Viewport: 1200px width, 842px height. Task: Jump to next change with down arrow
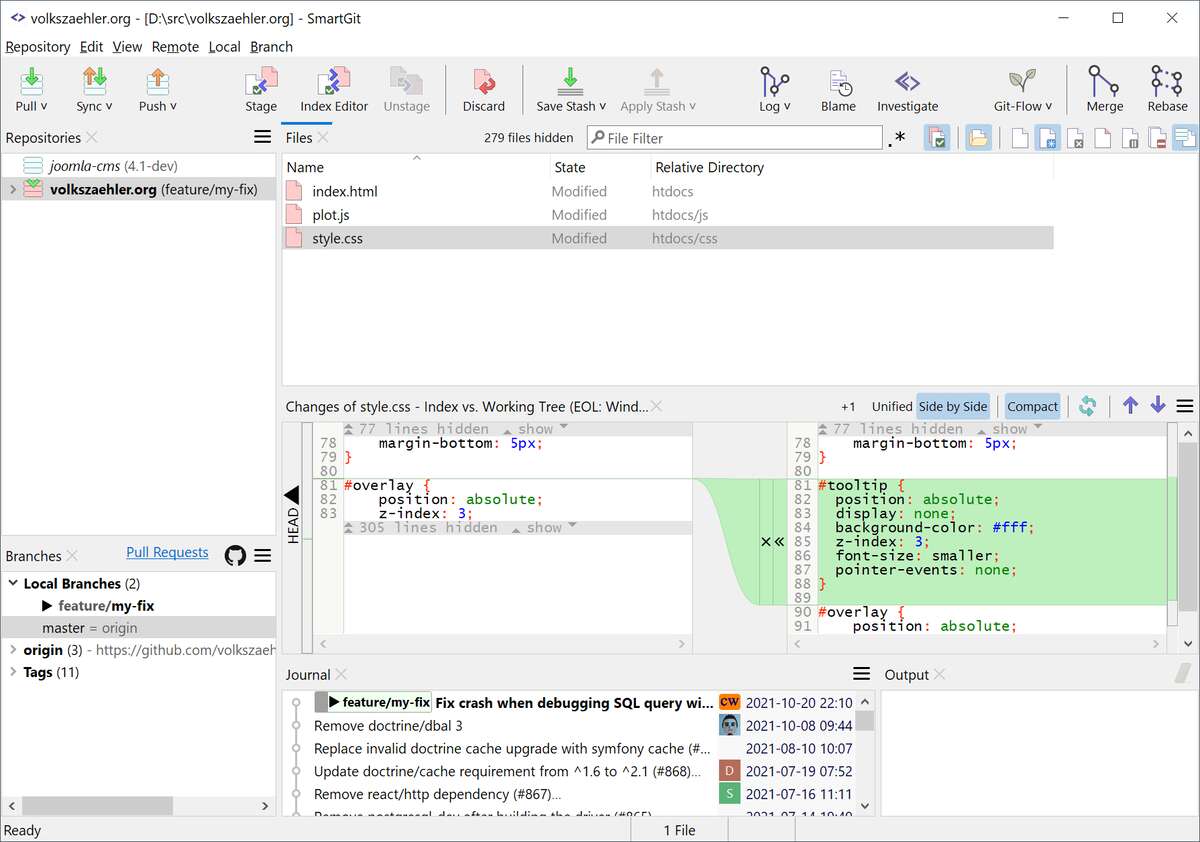click(x=1158, y=405)
